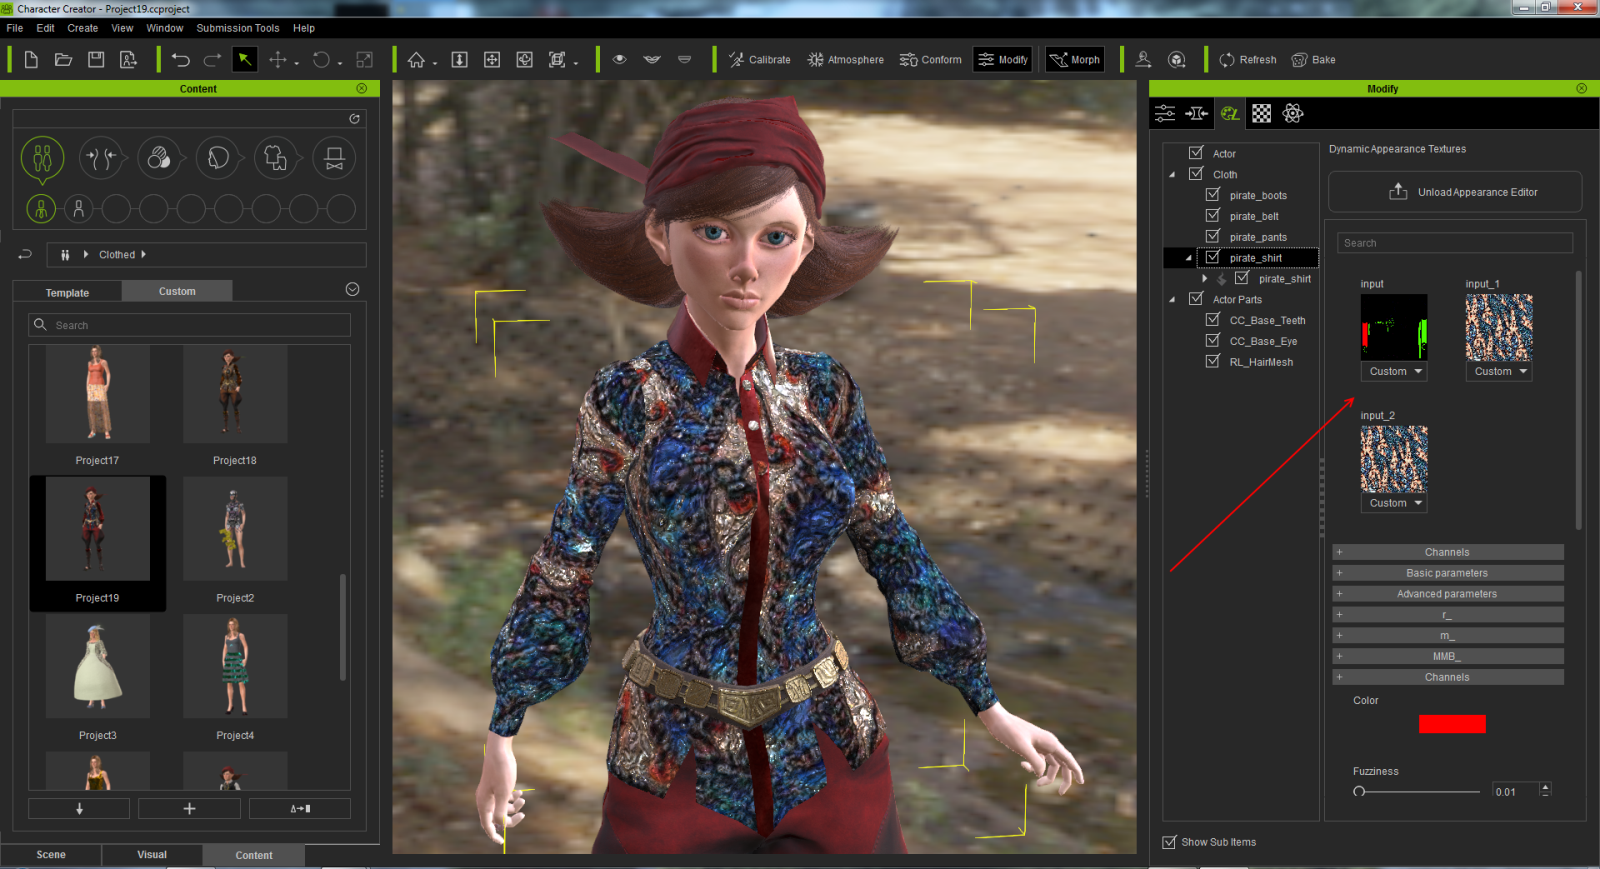
Task: Toggle eye display icon in toolbar
Action: pyautogui.click(x=620, y=59)
